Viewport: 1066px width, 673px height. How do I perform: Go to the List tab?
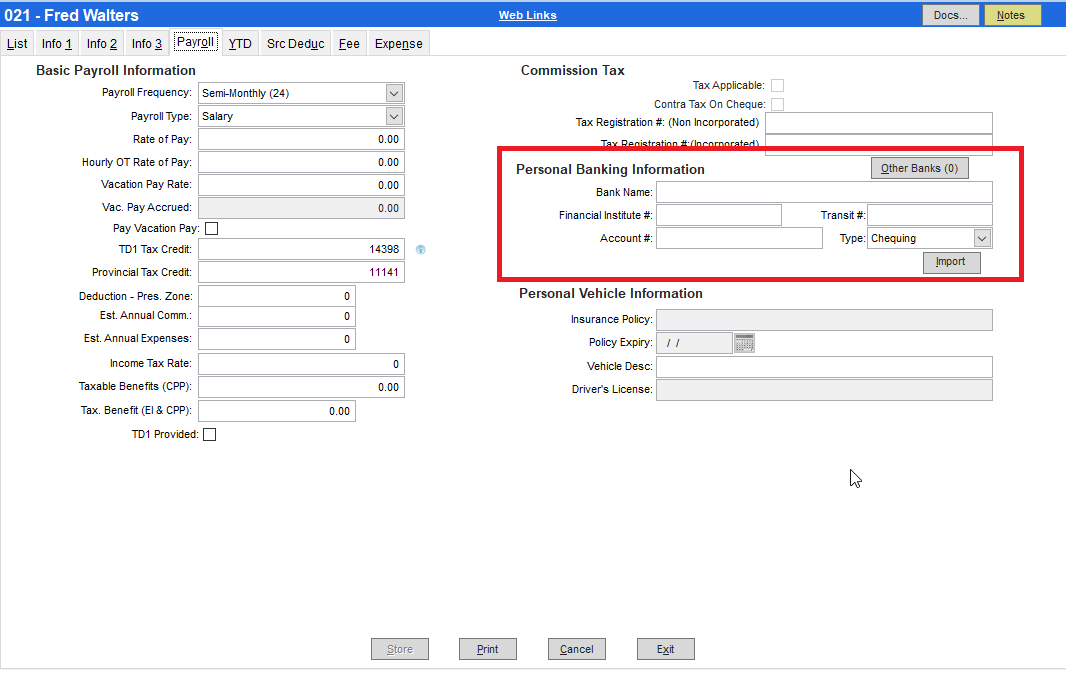pos(17,43)
